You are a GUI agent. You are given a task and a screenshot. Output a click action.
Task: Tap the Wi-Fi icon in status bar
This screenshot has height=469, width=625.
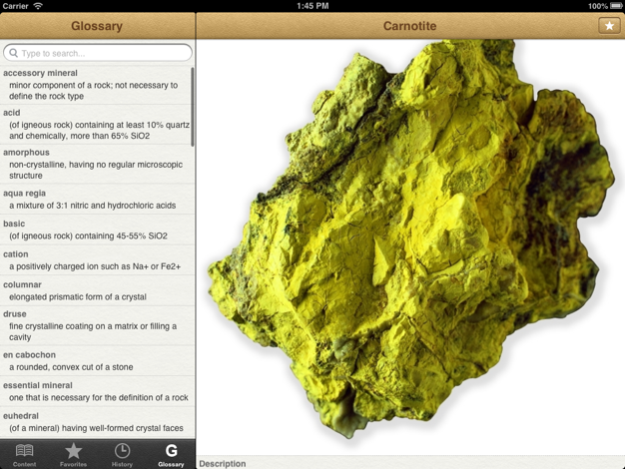pyautogui.click(x=38, y=6)
